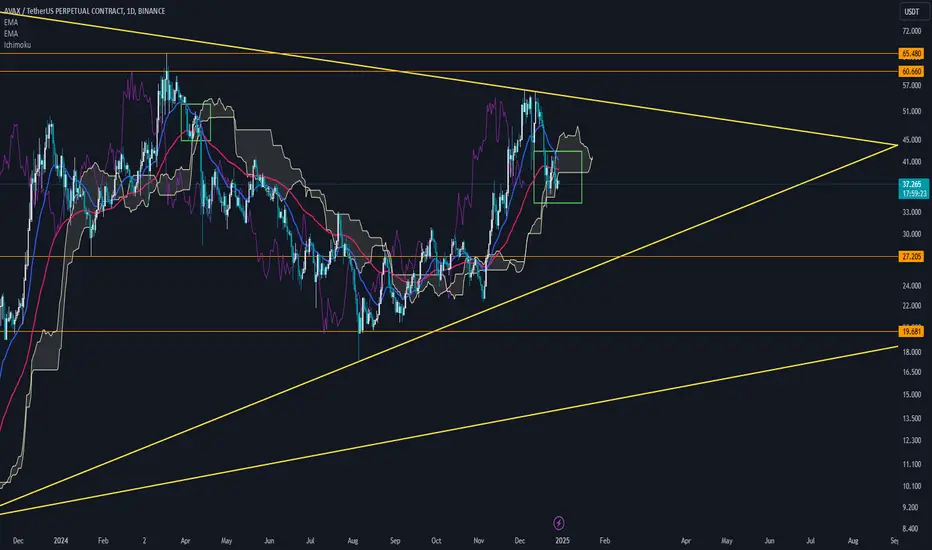
Task: Click the 22.000 price scale value
Action: [911, 306]
